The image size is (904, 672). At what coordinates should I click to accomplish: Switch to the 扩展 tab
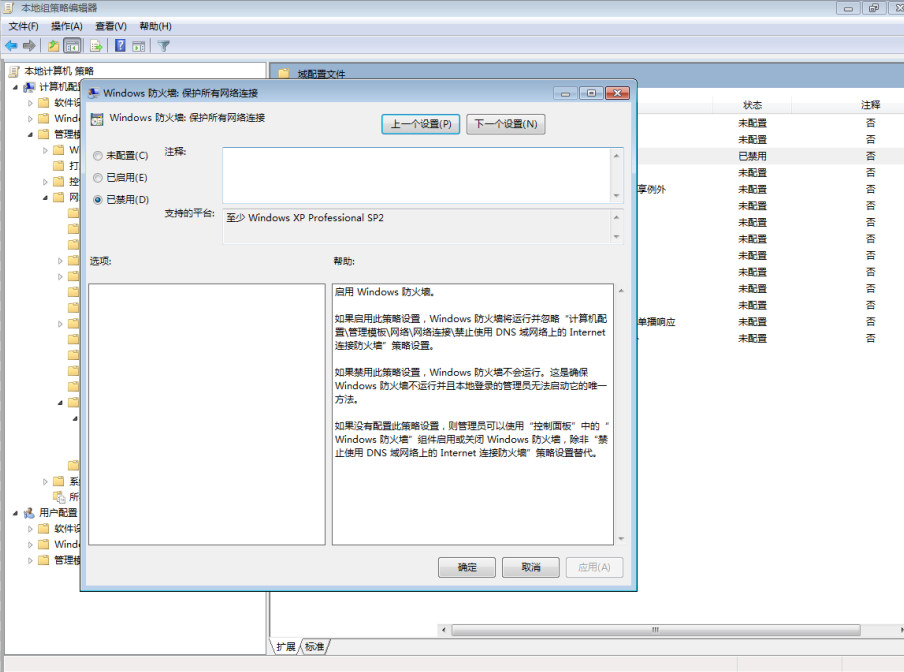pos(285,647)
